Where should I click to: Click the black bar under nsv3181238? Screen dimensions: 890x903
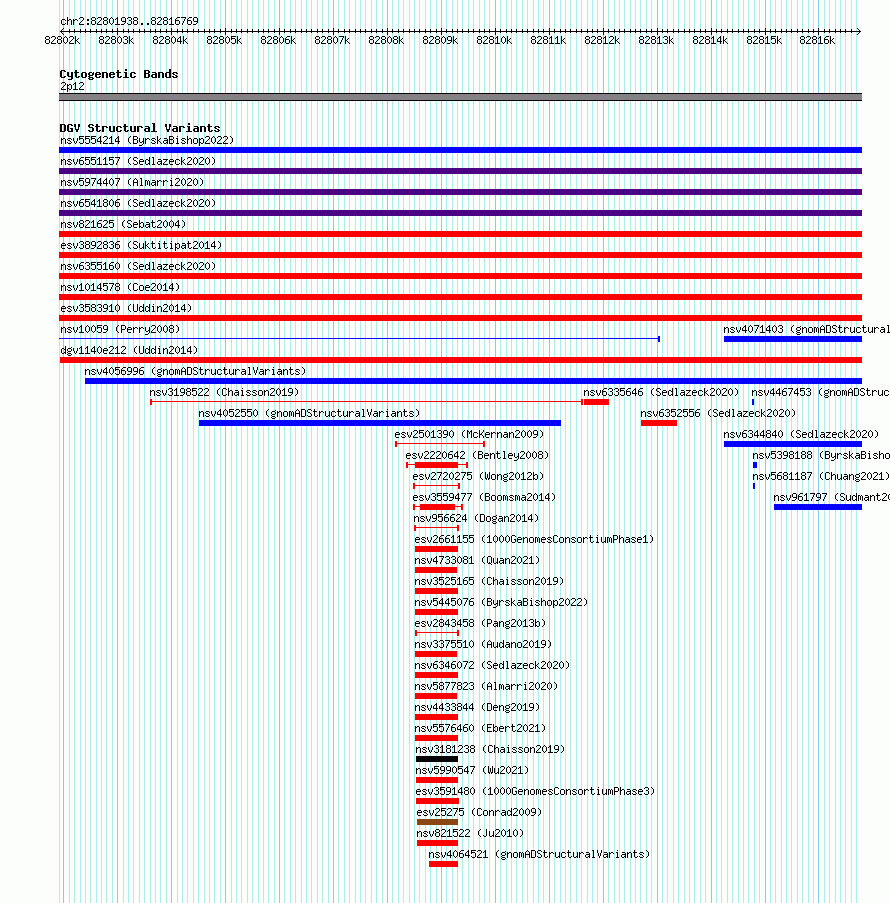pyautogui.click(x=437, y=759)
